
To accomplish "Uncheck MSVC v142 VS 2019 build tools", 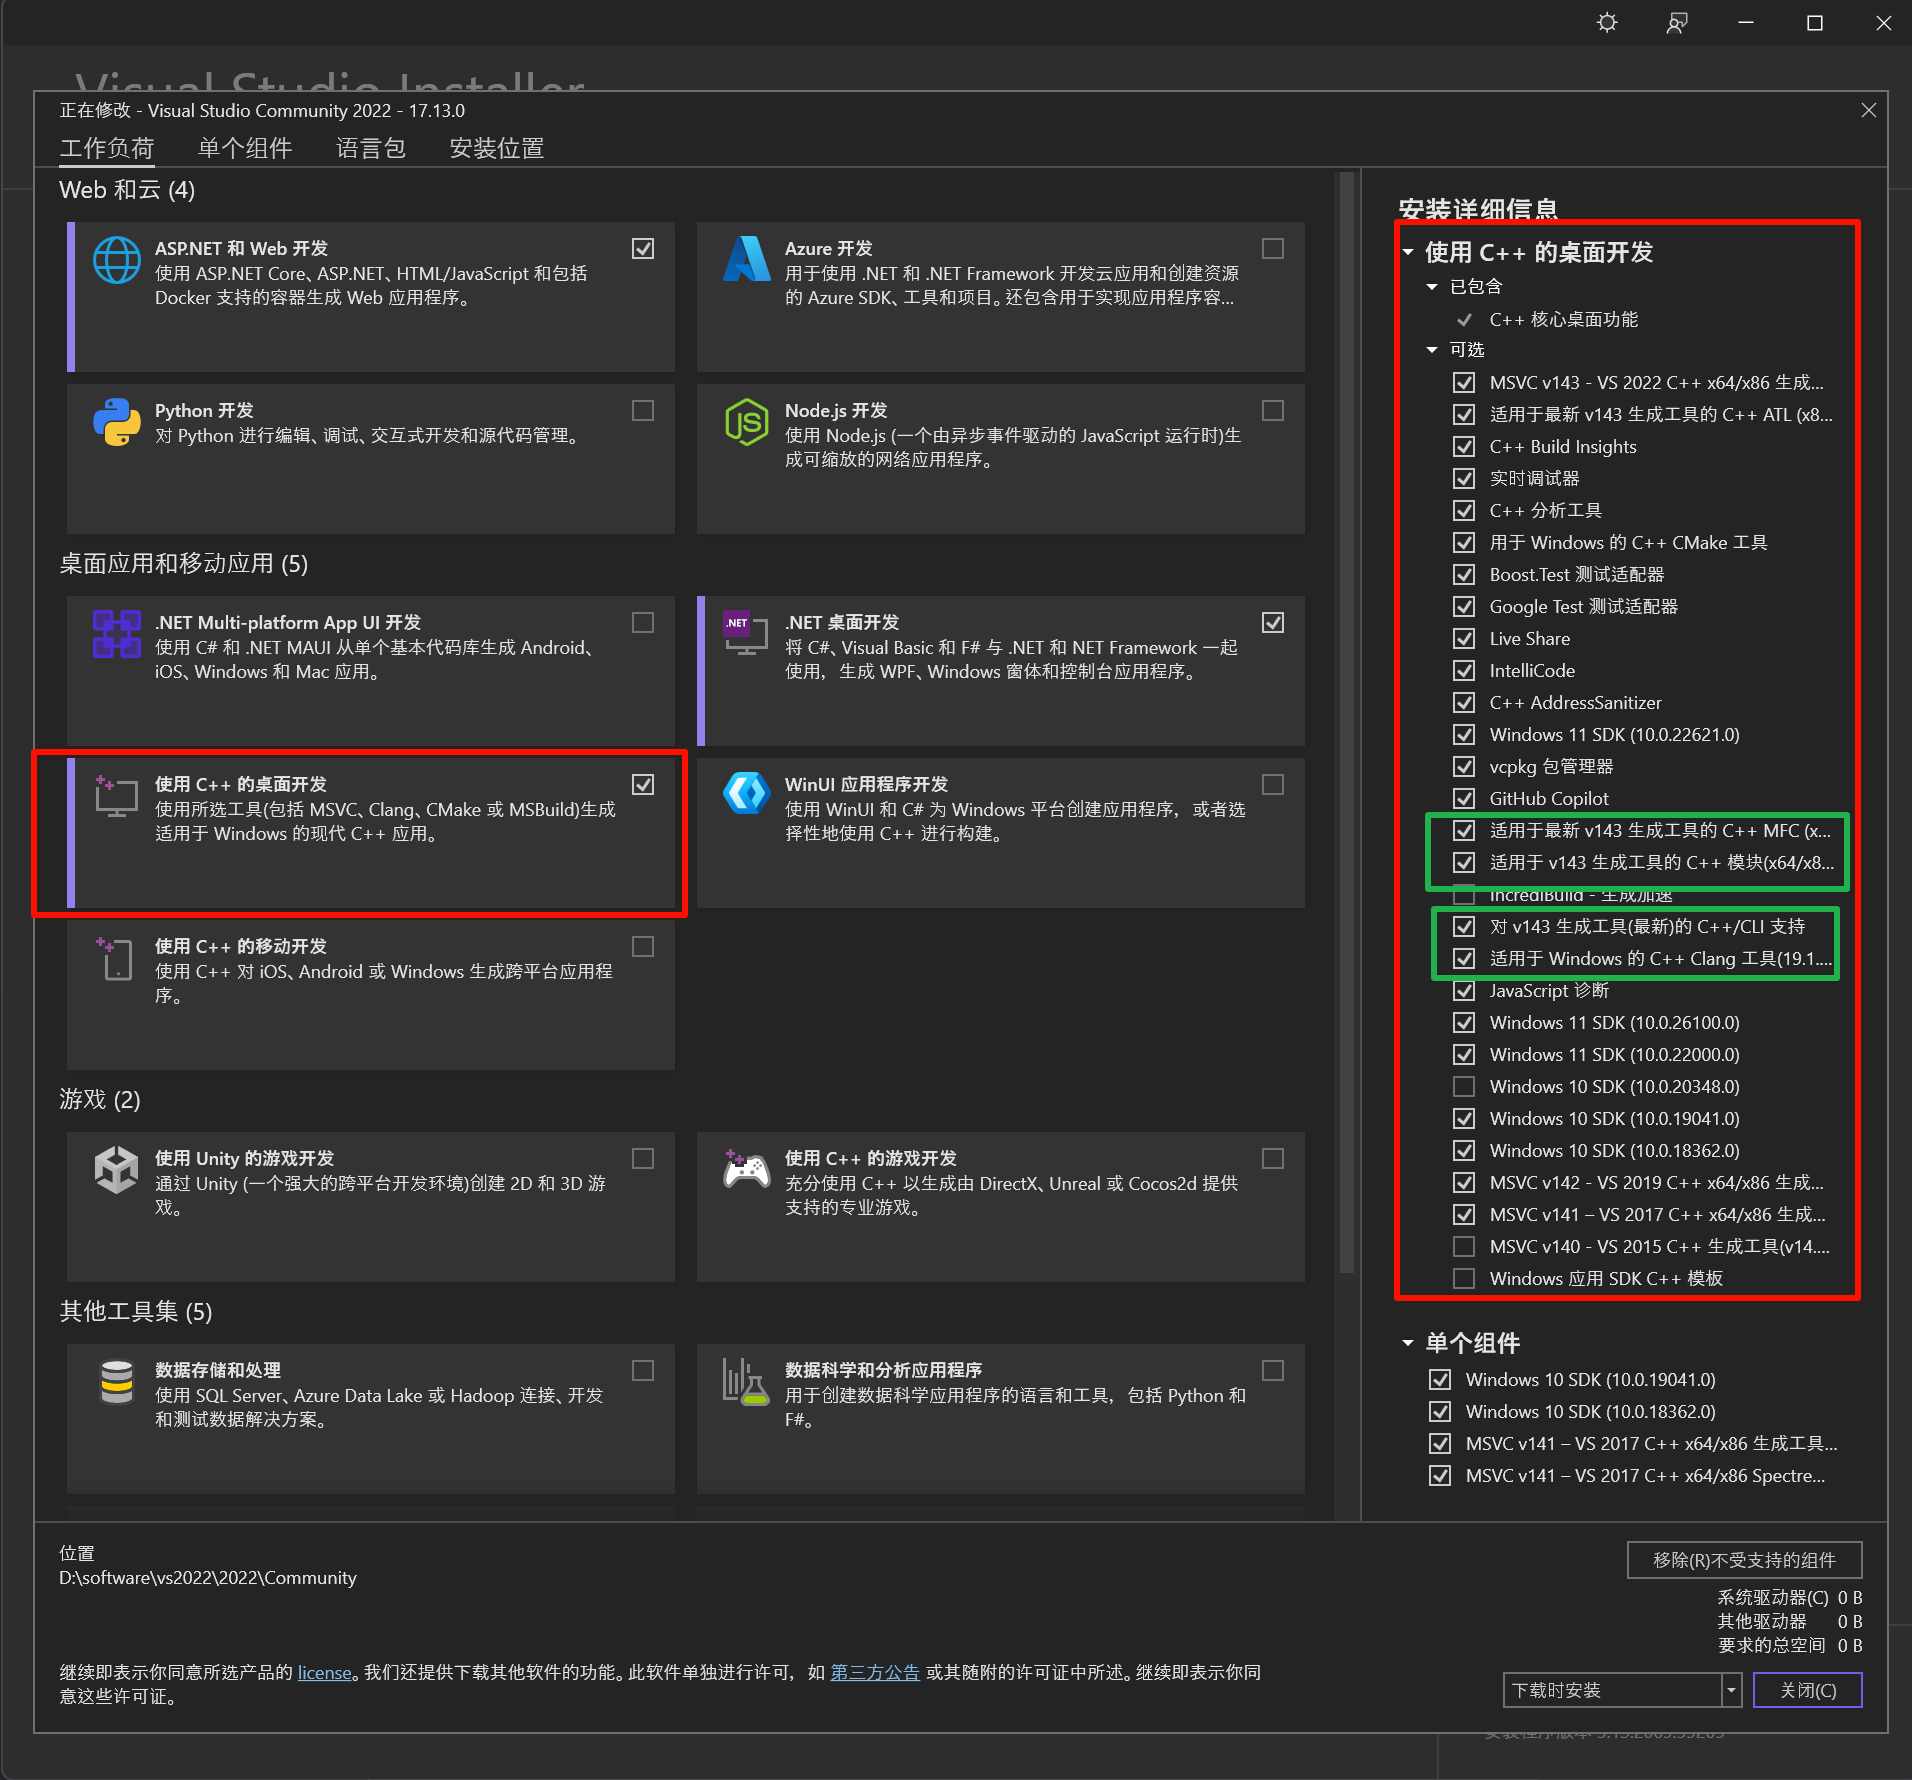I will (x=1464, y=1182).
